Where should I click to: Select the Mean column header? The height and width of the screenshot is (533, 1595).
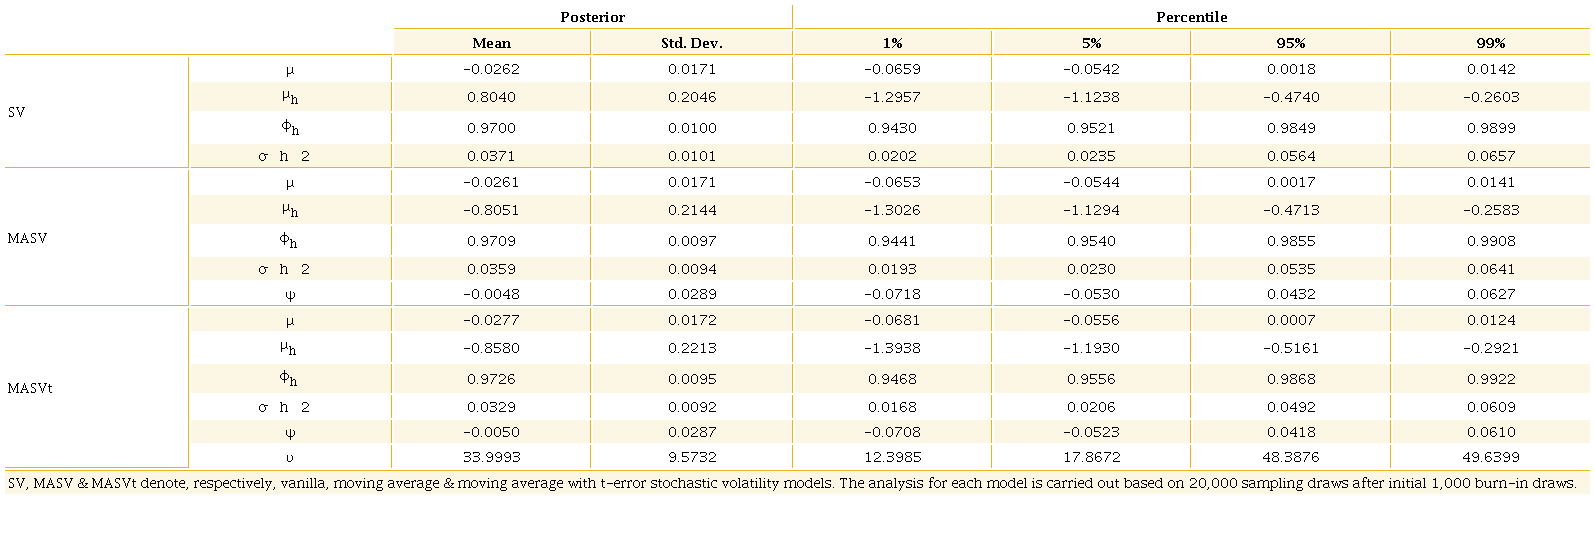tap(491, 43)
